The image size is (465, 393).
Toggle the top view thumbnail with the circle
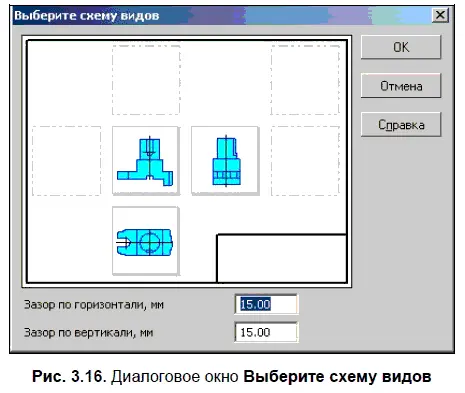tap(146, 241)
